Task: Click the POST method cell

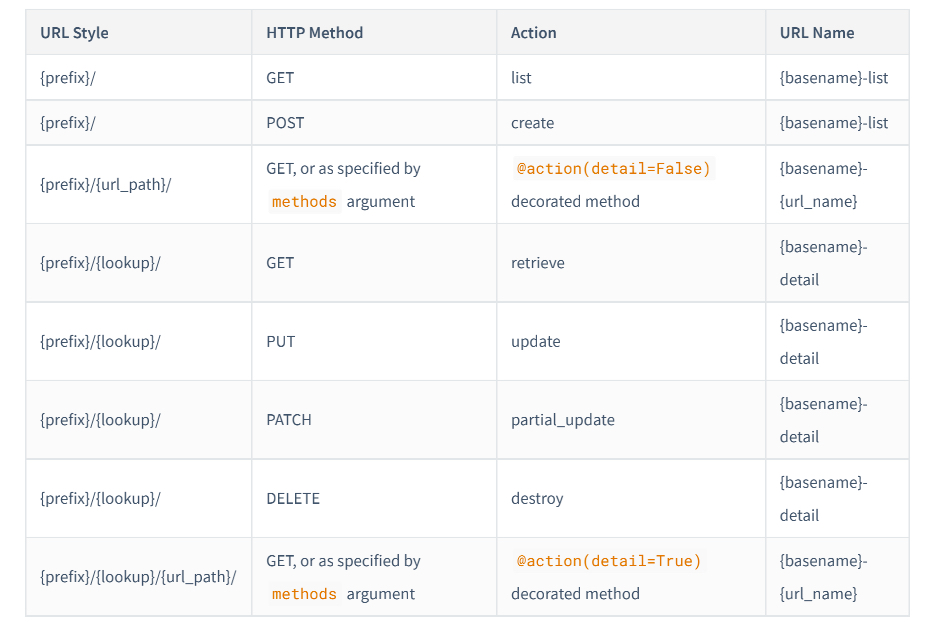Action: [285, 123]
